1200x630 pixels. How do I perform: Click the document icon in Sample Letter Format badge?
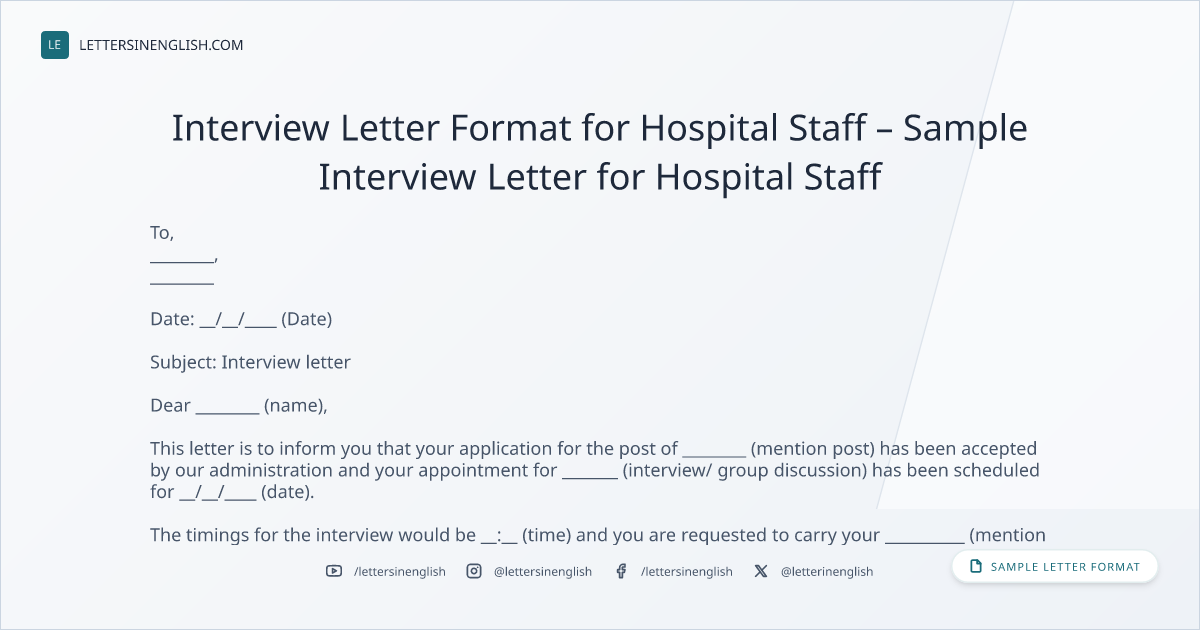click(x=976, y=567)
